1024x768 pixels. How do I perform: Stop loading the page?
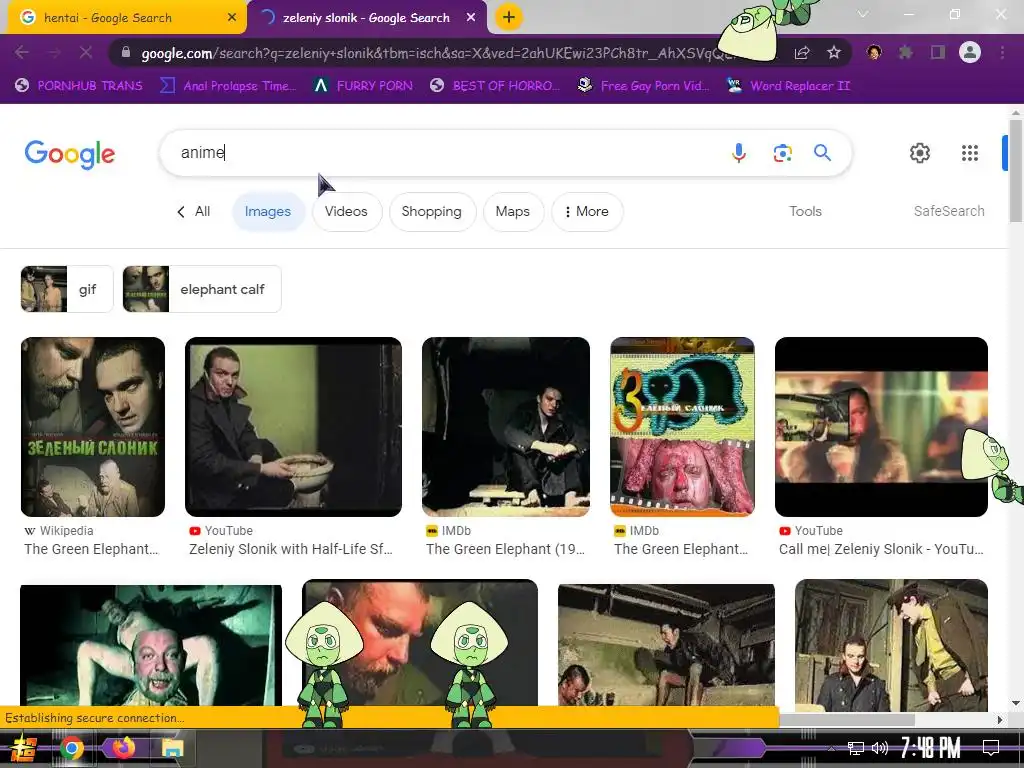coord(86,52)
